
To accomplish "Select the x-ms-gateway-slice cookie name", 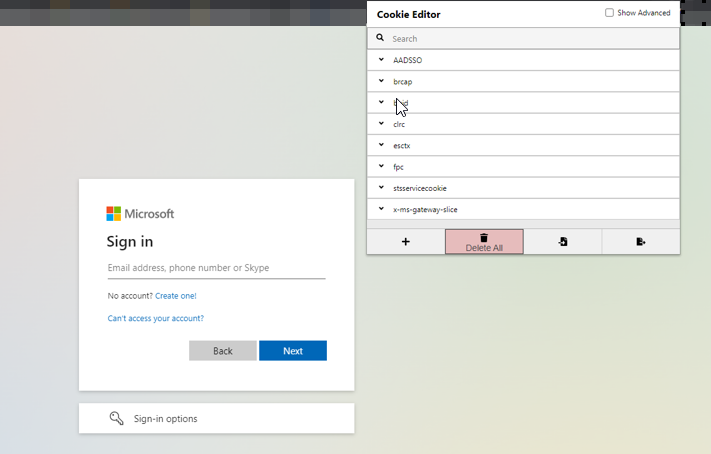I will click(x=425, y=210).
